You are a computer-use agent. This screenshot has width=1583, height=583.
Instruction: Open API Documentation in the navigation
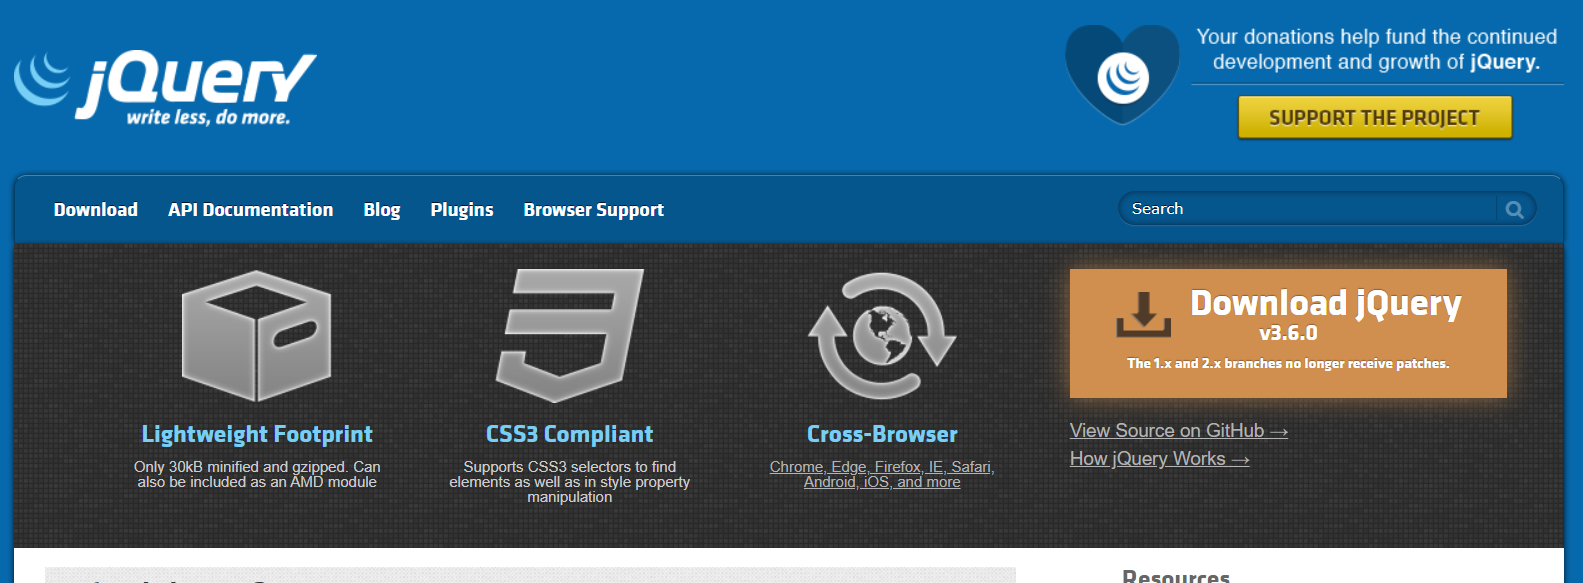point(251,210)
